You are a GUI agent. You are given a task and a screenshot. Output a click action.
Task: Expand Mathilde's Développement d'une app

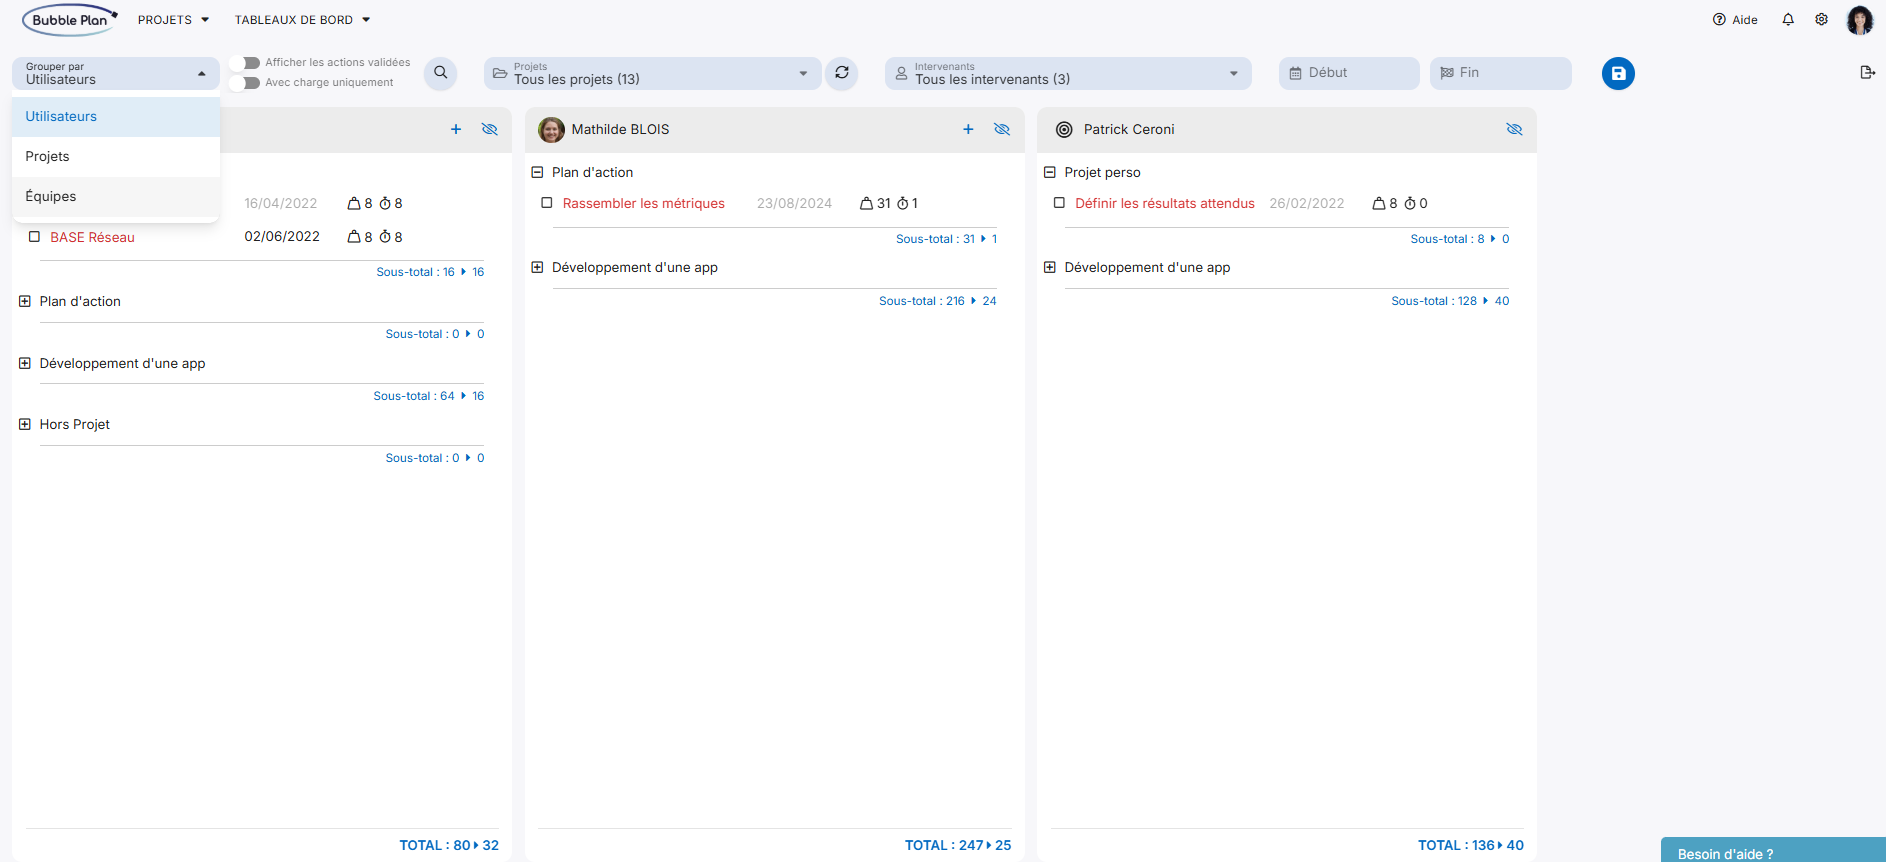pos(537,267)
